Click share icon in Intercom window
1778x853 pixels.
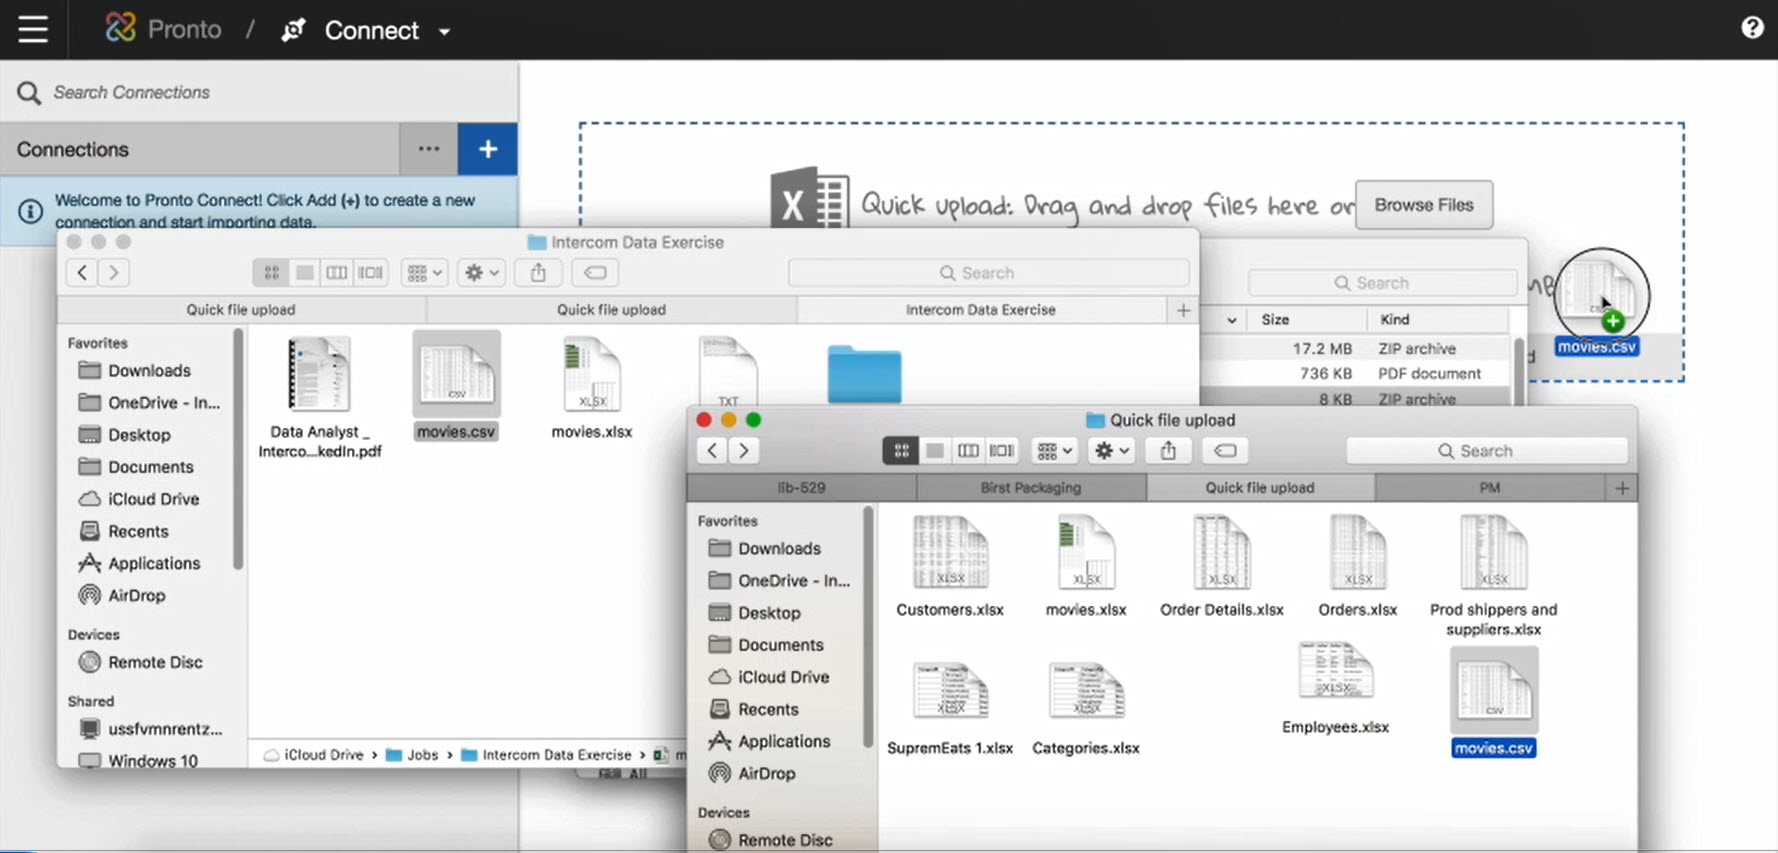point(538,272)
